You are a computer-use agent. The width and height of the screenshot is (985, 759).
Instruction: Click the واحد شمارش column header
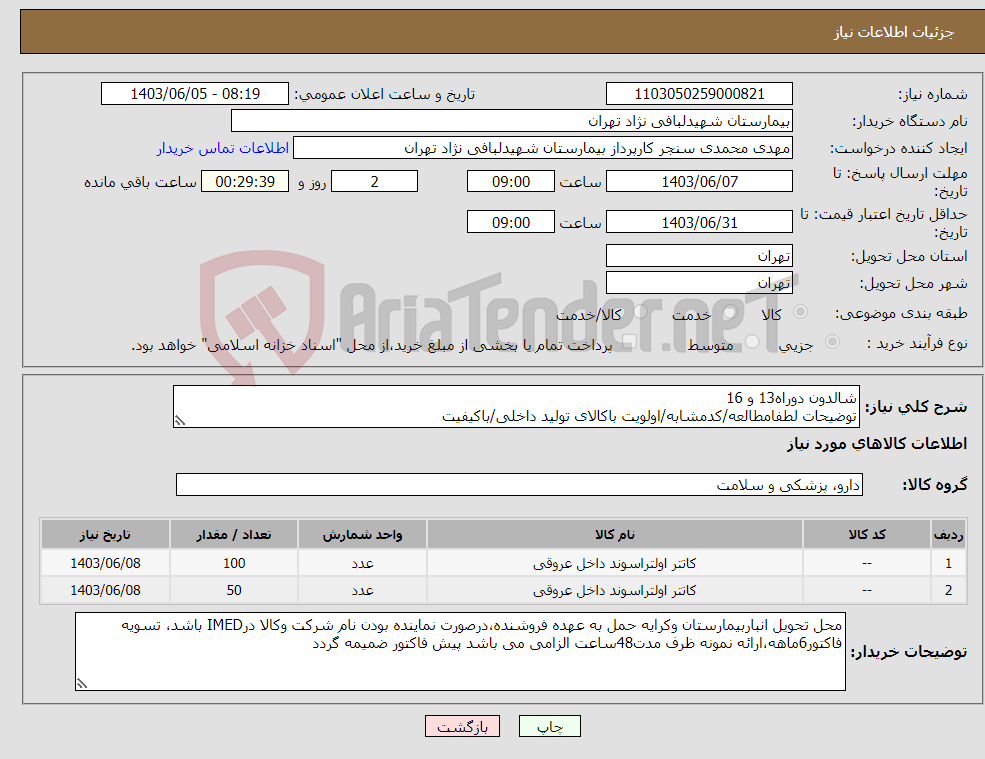362,535
